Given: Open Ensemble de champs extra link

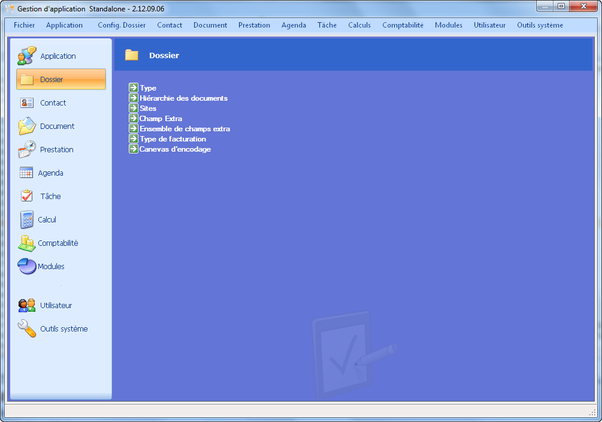Looking at the screenshot, I should [x=185, y=129].
